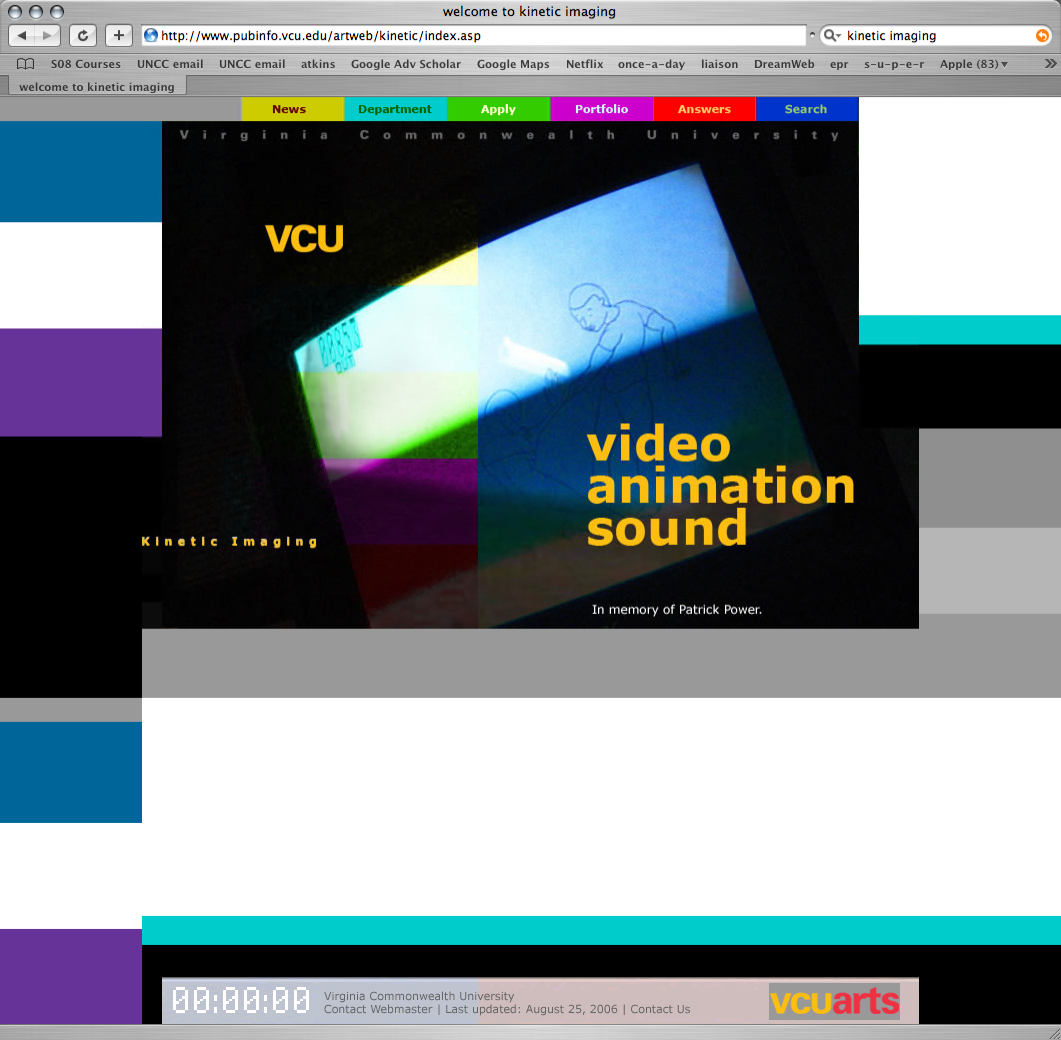The height and width of the screenshot is (1040, 1061).
Task: Open the News menu item
Action: click(x=292, y=109)
